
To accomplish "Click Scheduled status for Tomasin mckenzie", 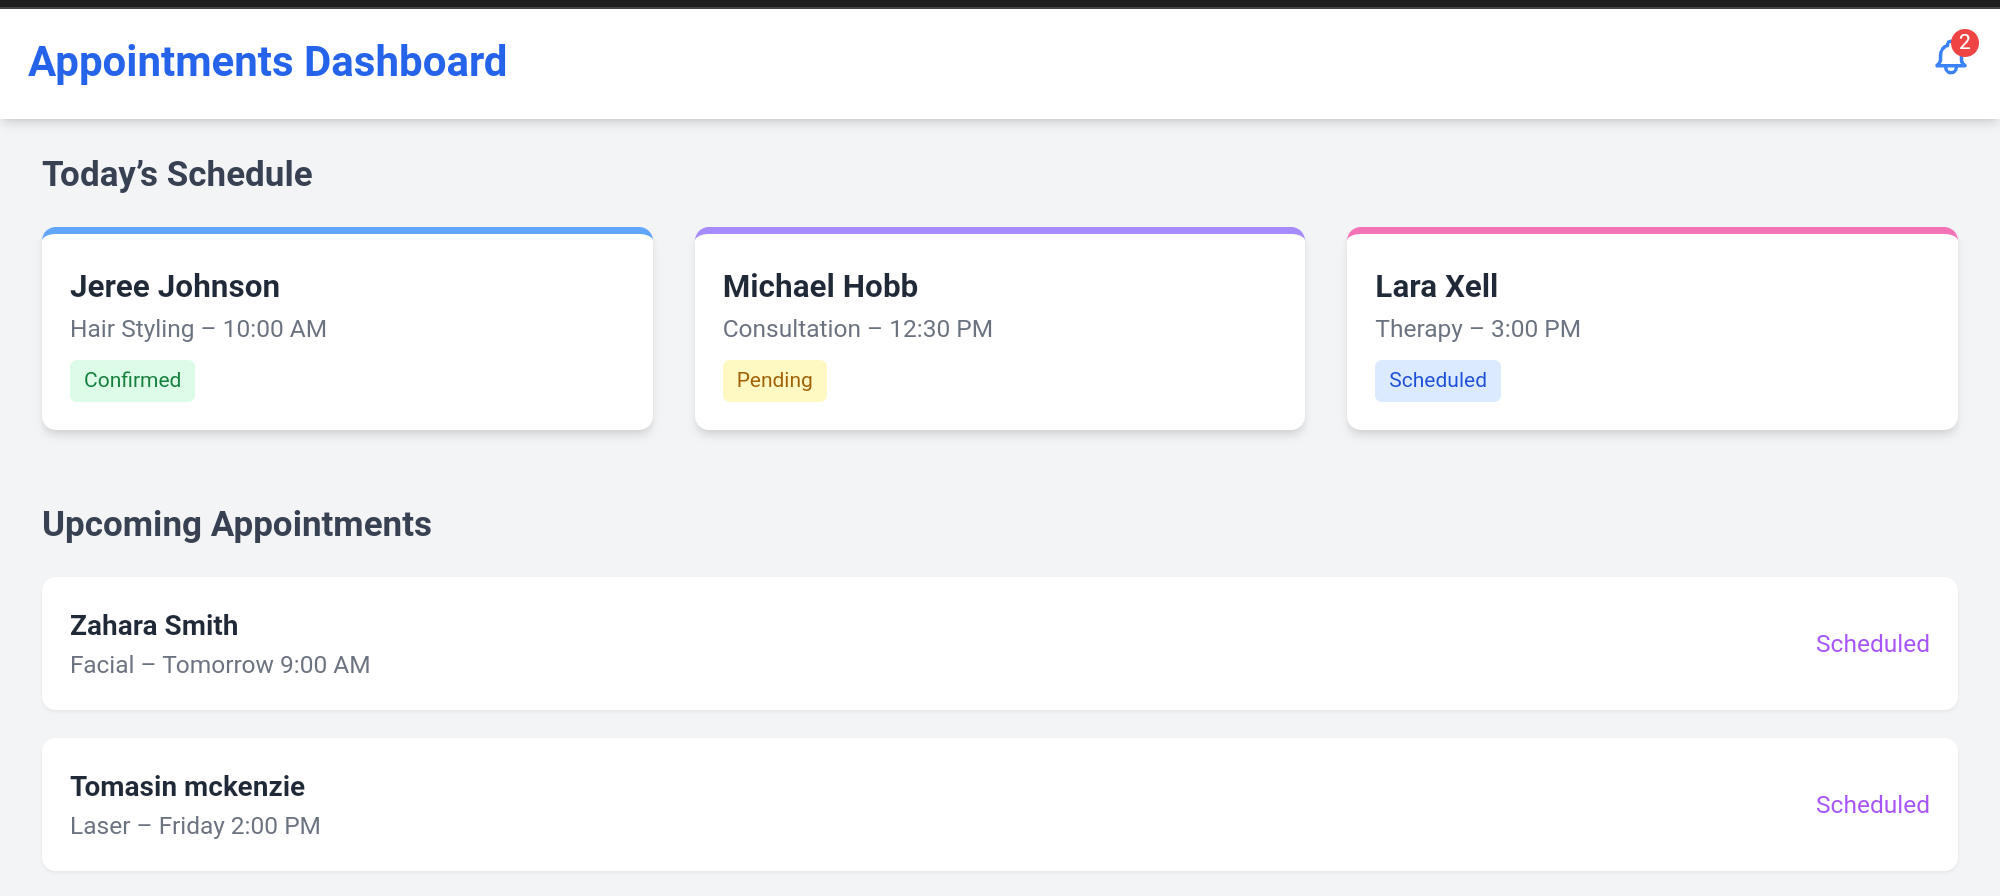I will click(x=1872, y=805).
